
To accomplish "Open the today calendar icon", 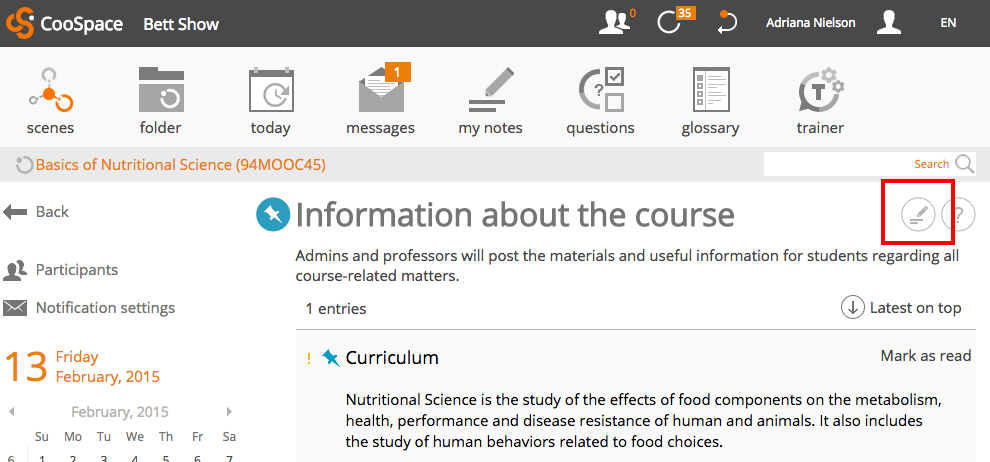I will tap(271, 90).
